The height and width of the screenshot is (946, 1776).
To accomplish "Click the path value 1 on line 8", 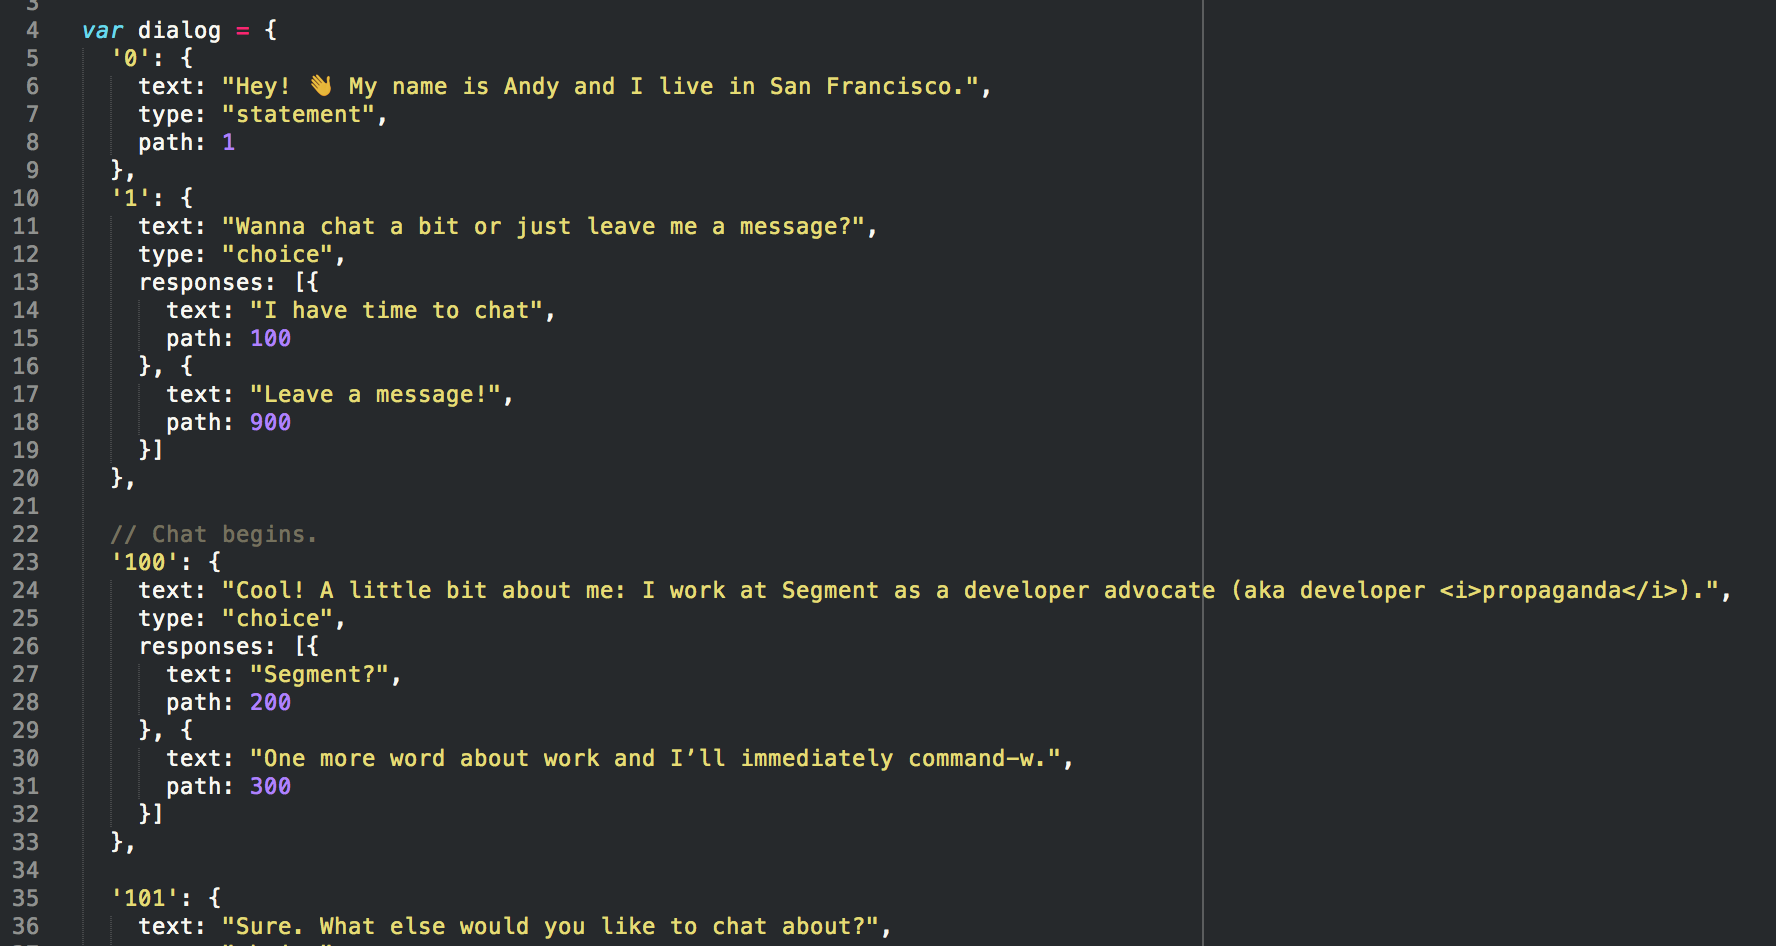I will 228,142.
